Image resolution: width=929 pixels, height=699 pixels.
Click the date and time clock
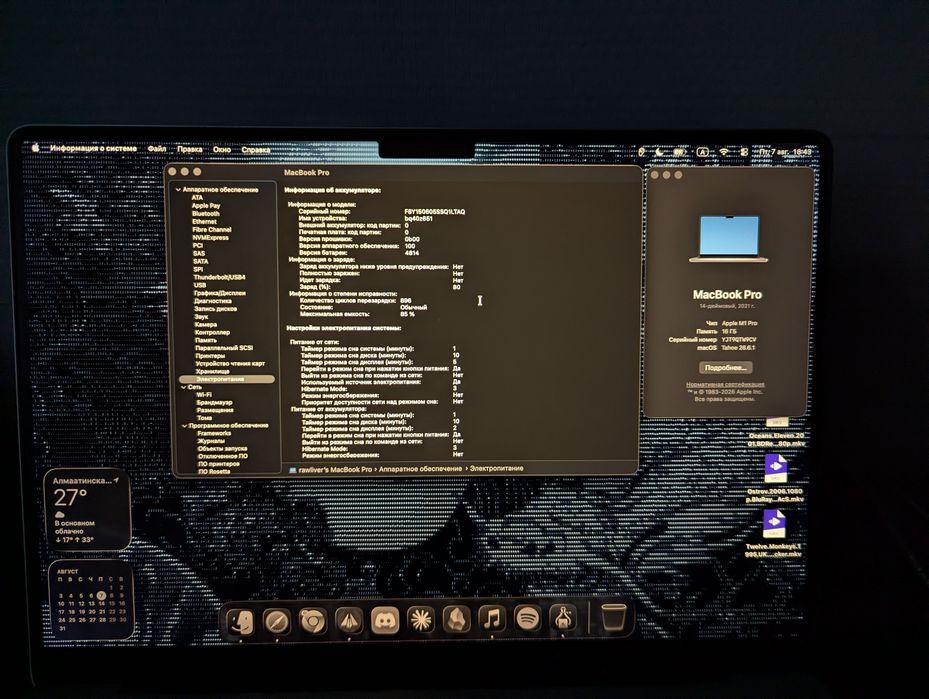[x=786, y=152]
